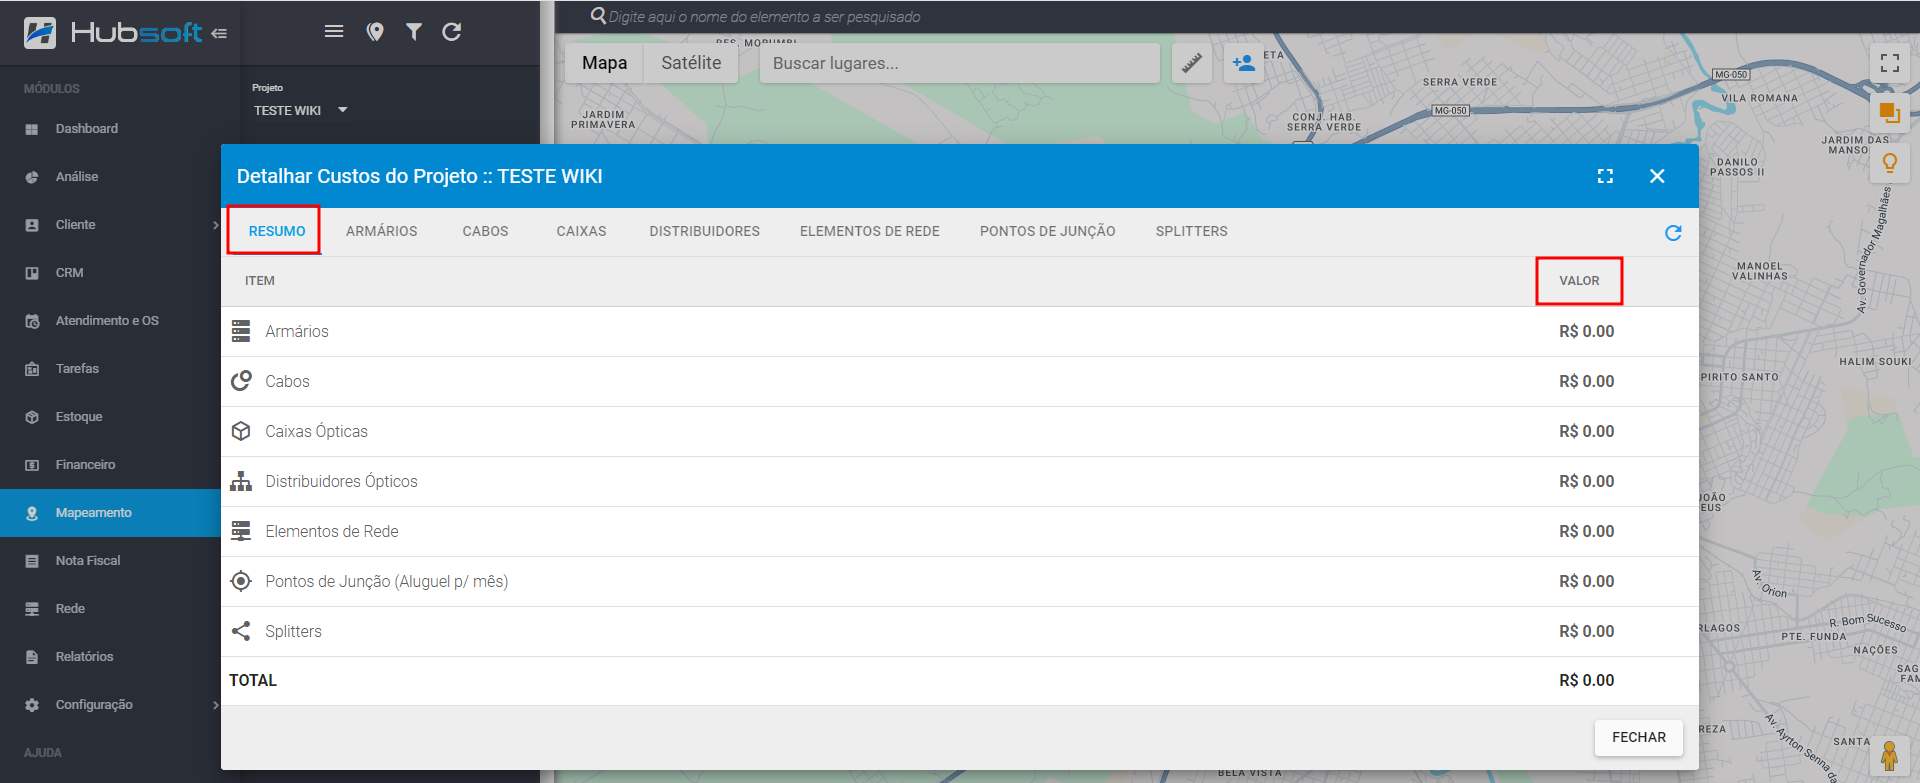
Task: Click the search magnifier icon above the map
Action: click(x=598, y=16)
